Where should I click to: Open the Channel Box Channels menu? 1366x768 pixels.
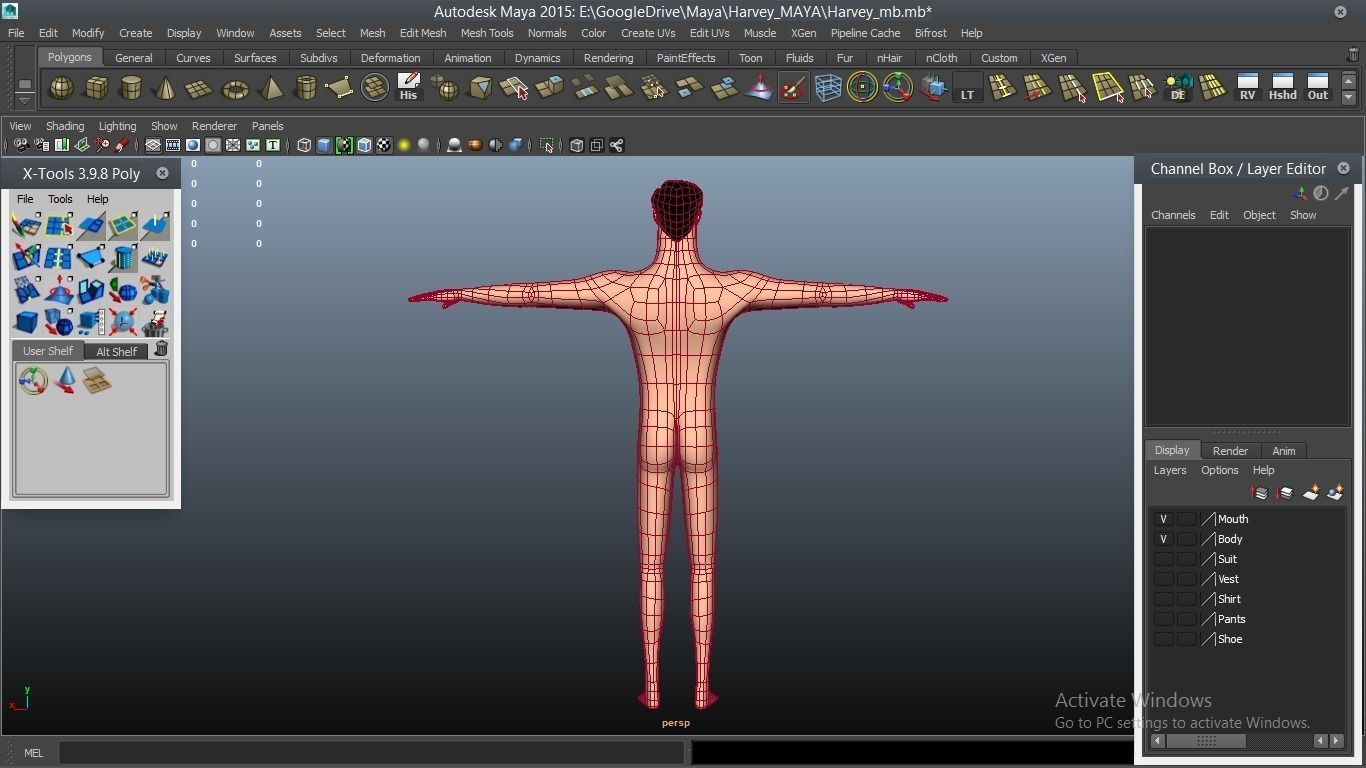coord(1173,215)
